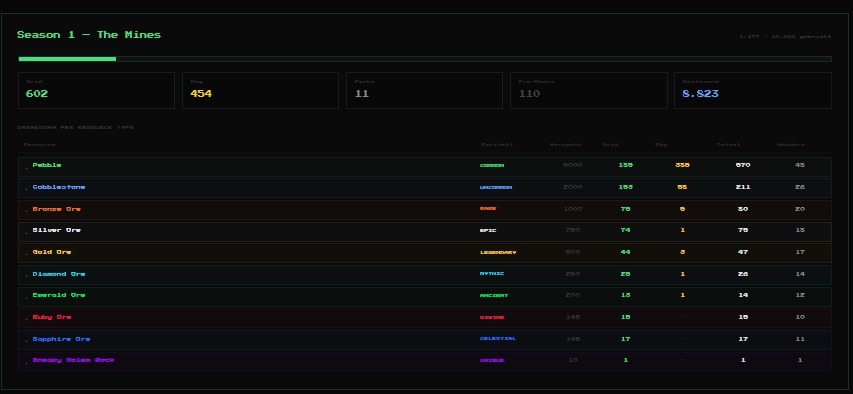Click the CELESTIAL rarity badge
This screenshot has width=853, height=394.
tap(498, 338)
